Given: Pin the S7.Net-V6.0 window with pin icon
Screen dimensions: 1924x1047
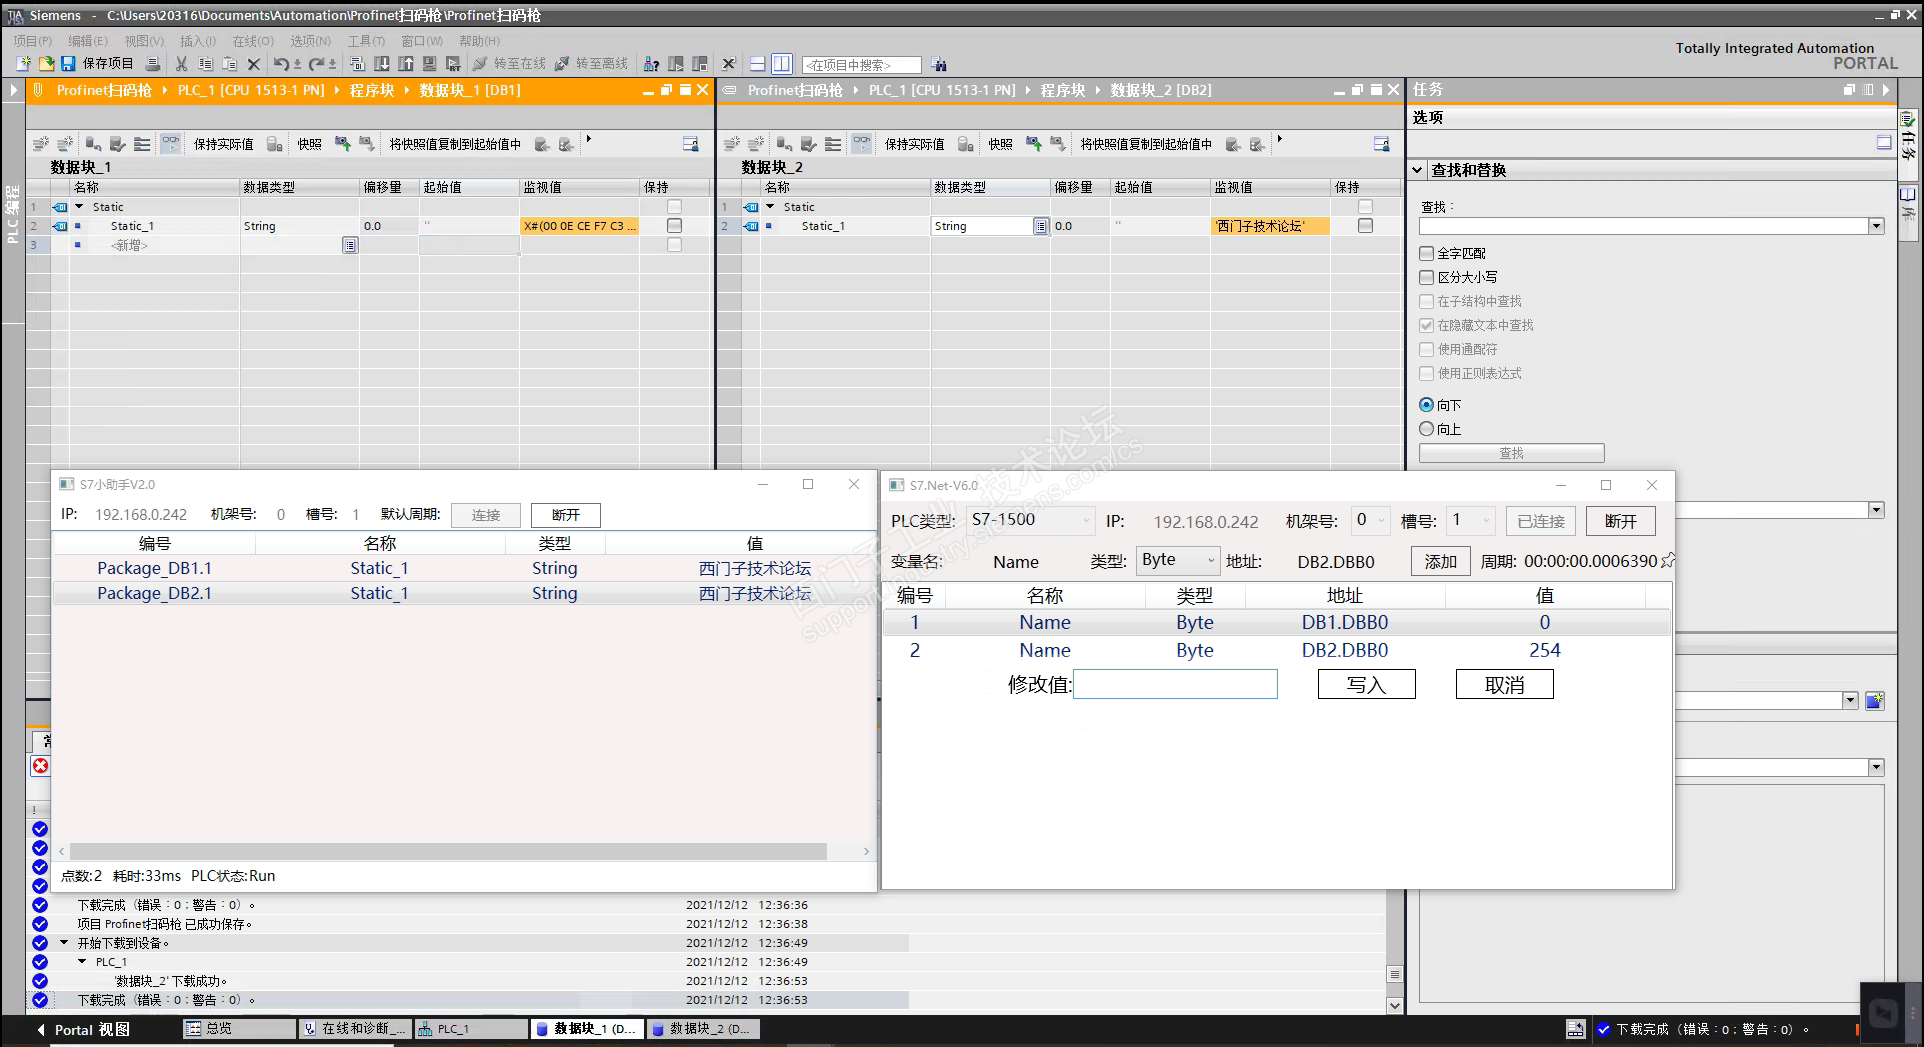Looking at the screenshot, I should point(1668,561).
